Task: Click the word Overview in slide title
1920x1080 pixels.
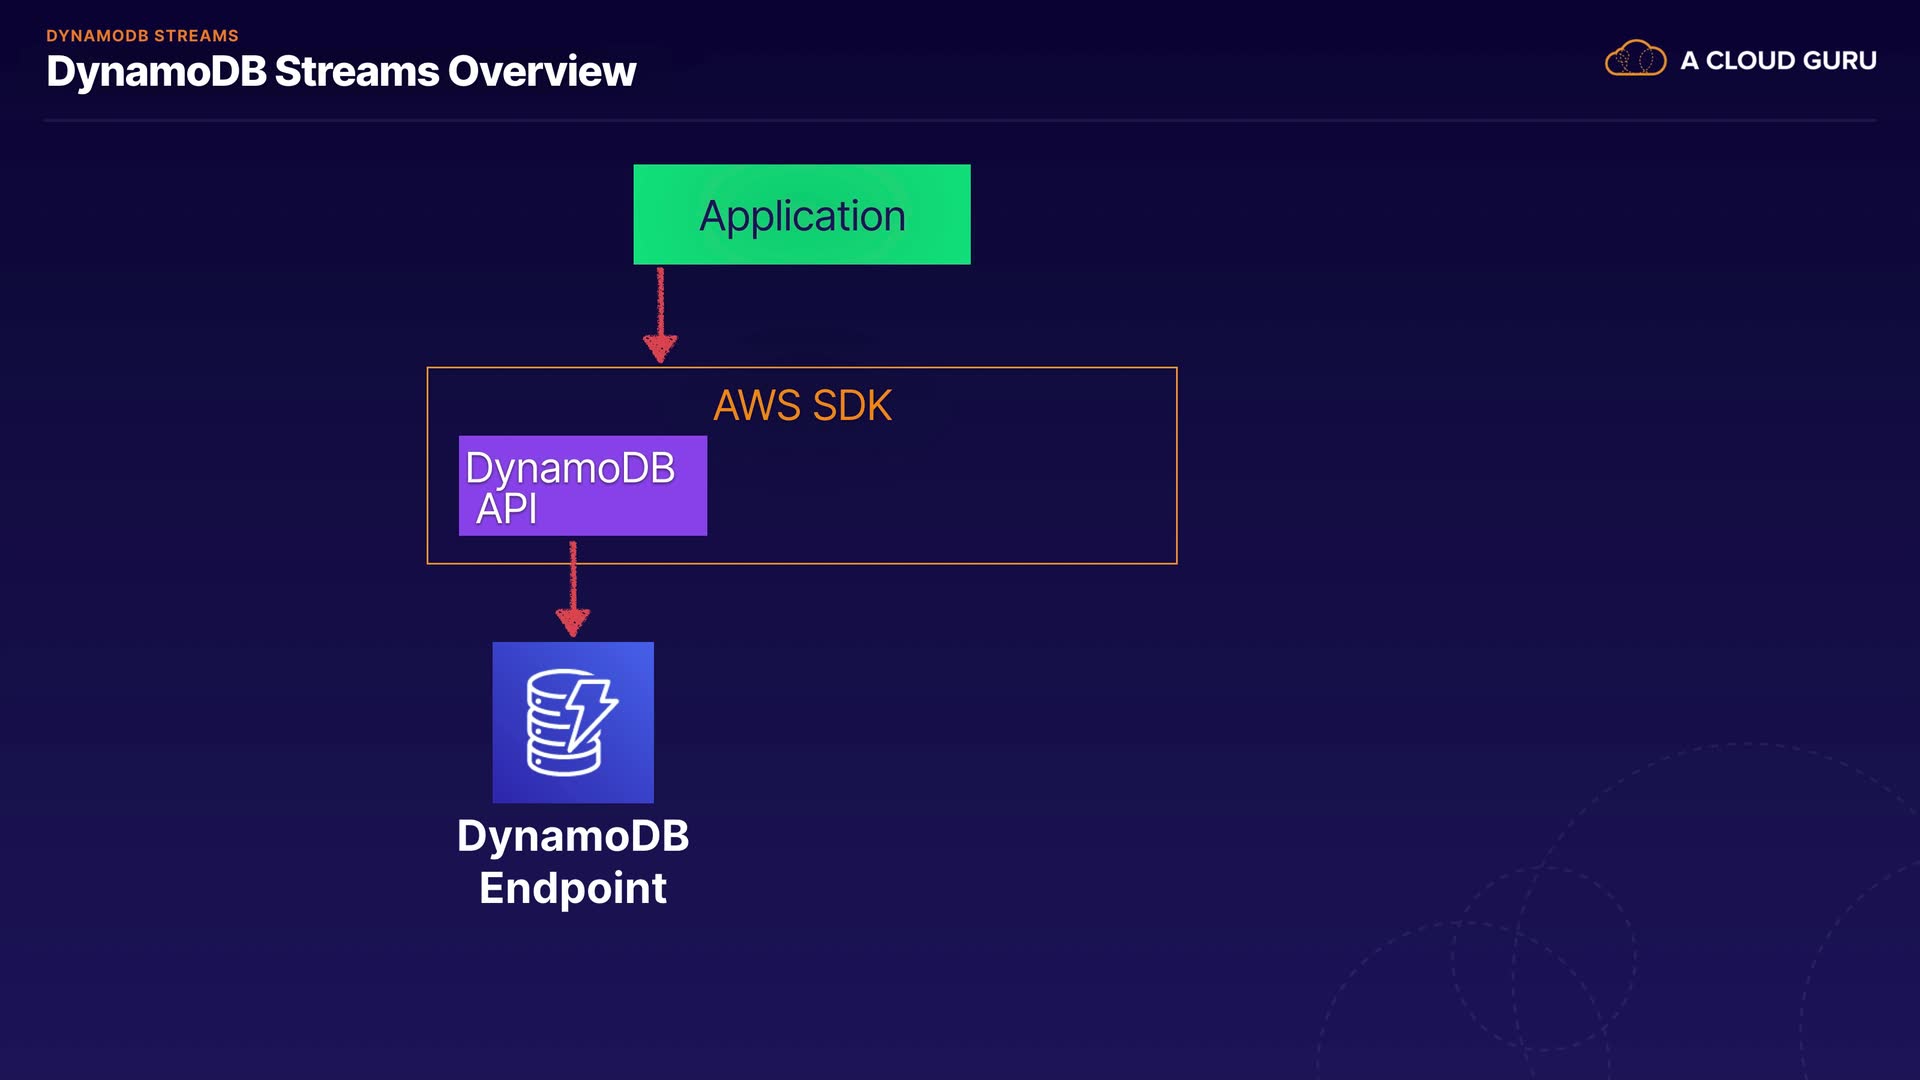Action: pos(541,71)
